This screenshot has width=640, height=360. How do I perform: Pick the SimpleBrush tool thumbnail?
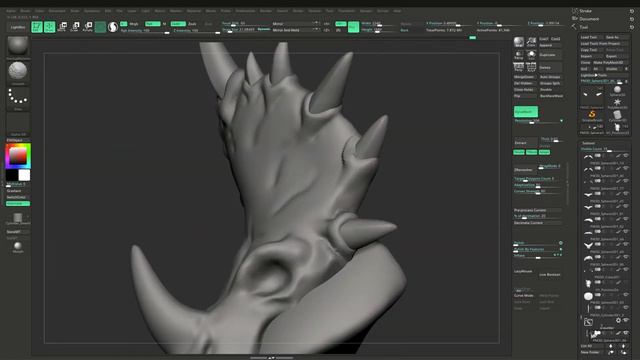592,116
